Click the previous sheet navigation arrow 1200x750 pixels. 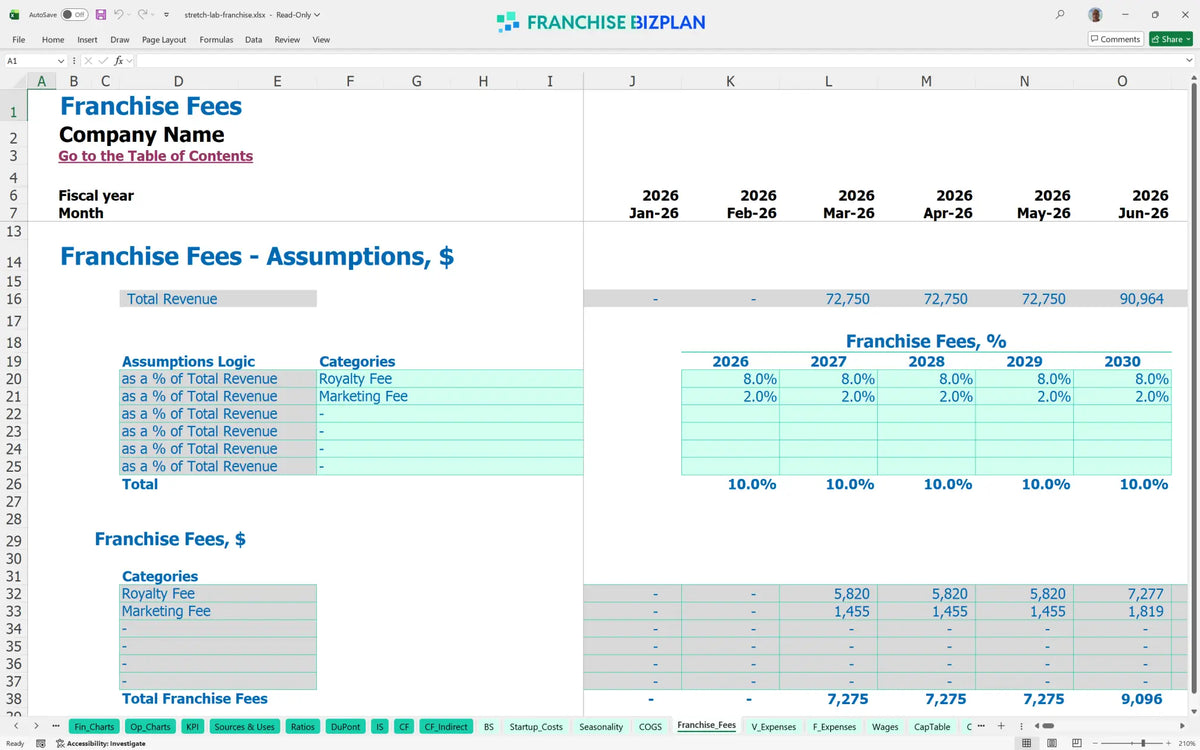point(18,726)
